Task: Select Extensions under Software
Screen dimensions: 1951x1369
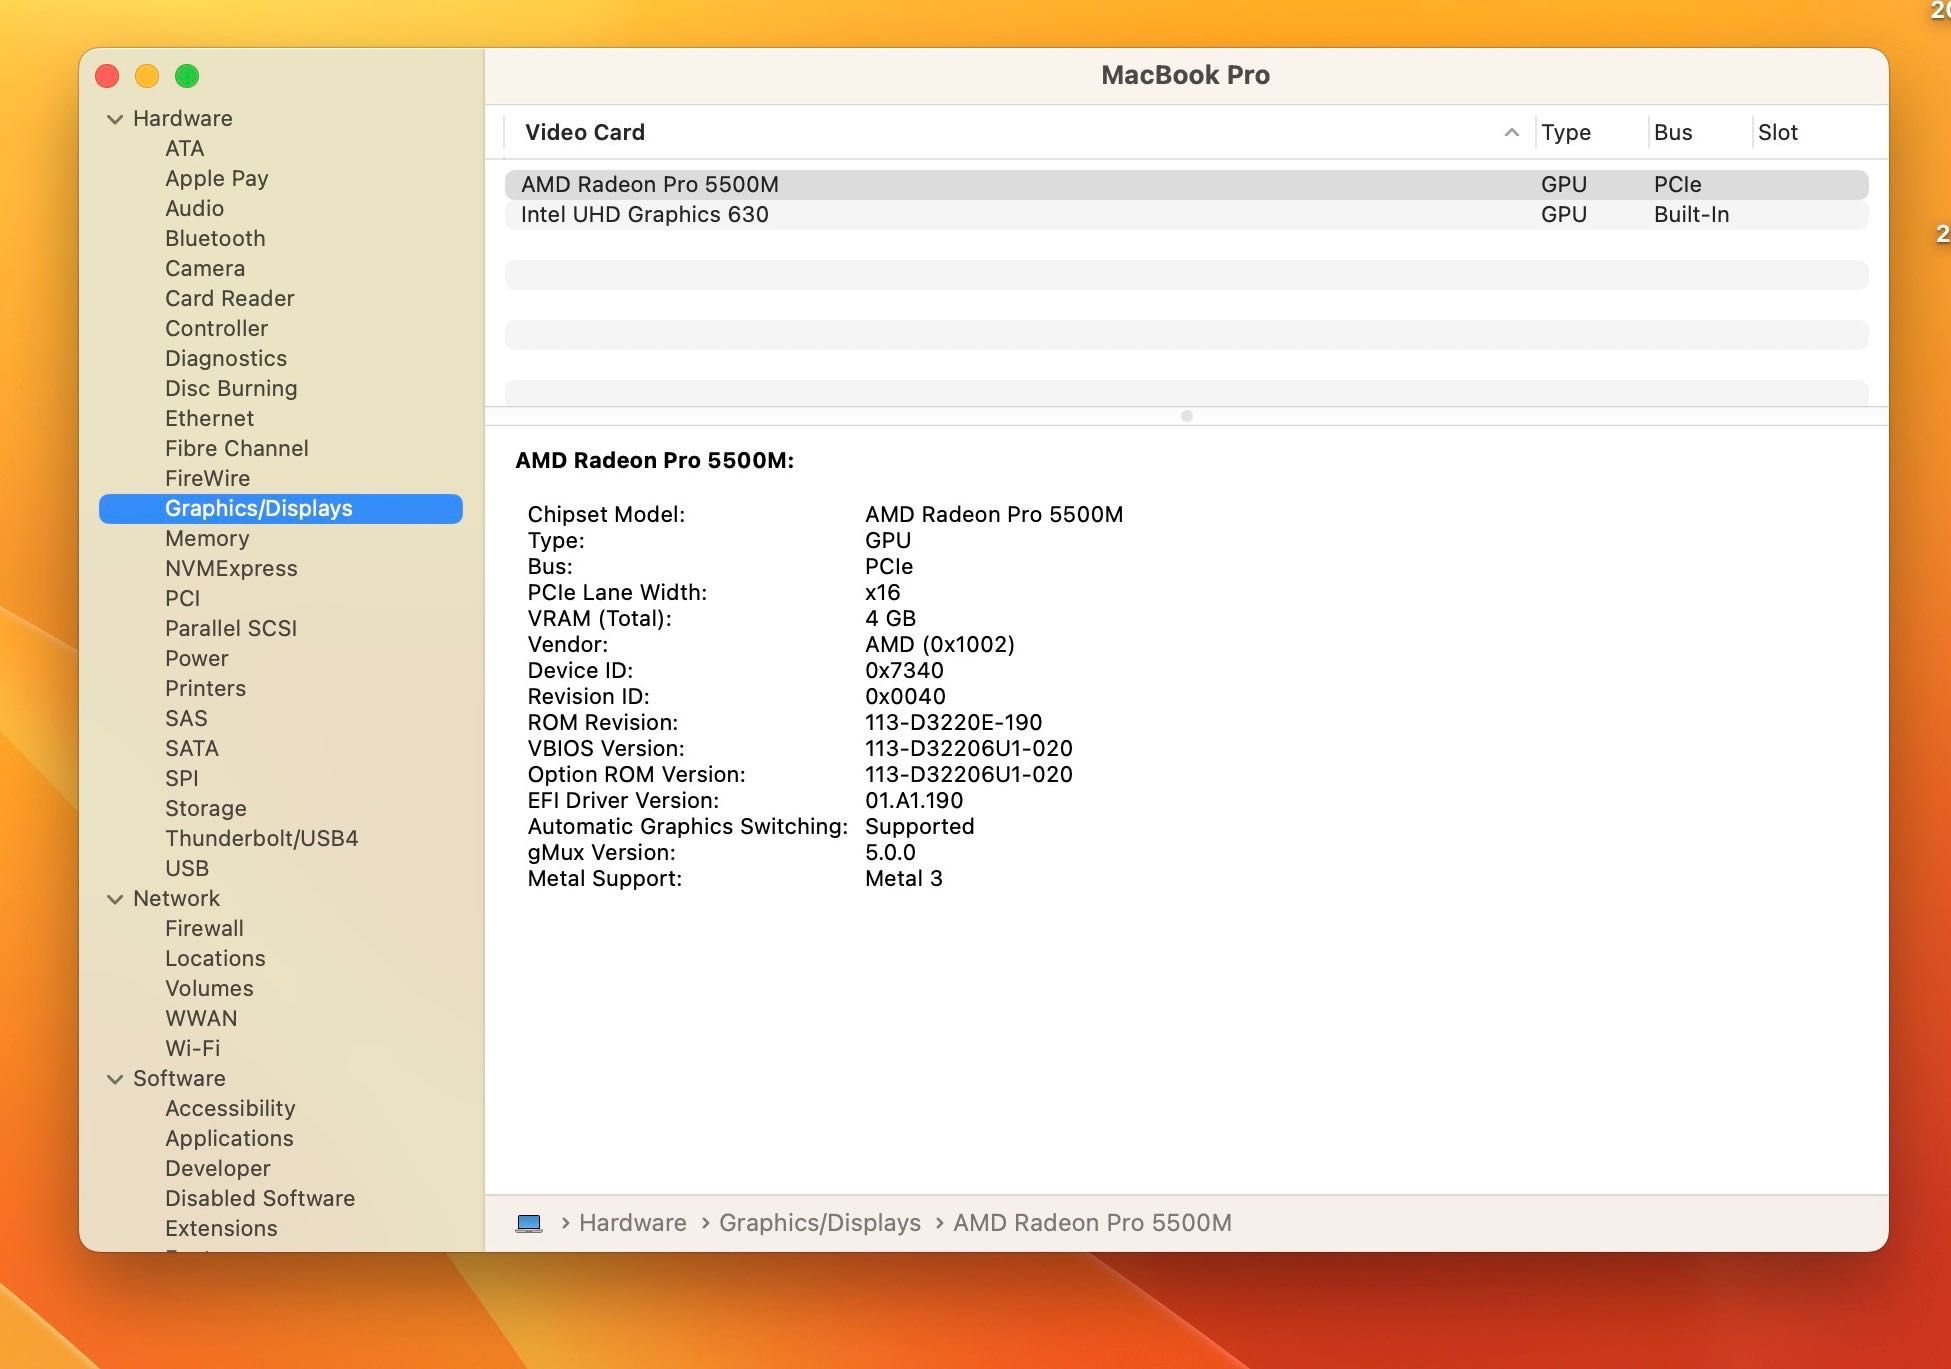Action: [x=221, y=1228]
